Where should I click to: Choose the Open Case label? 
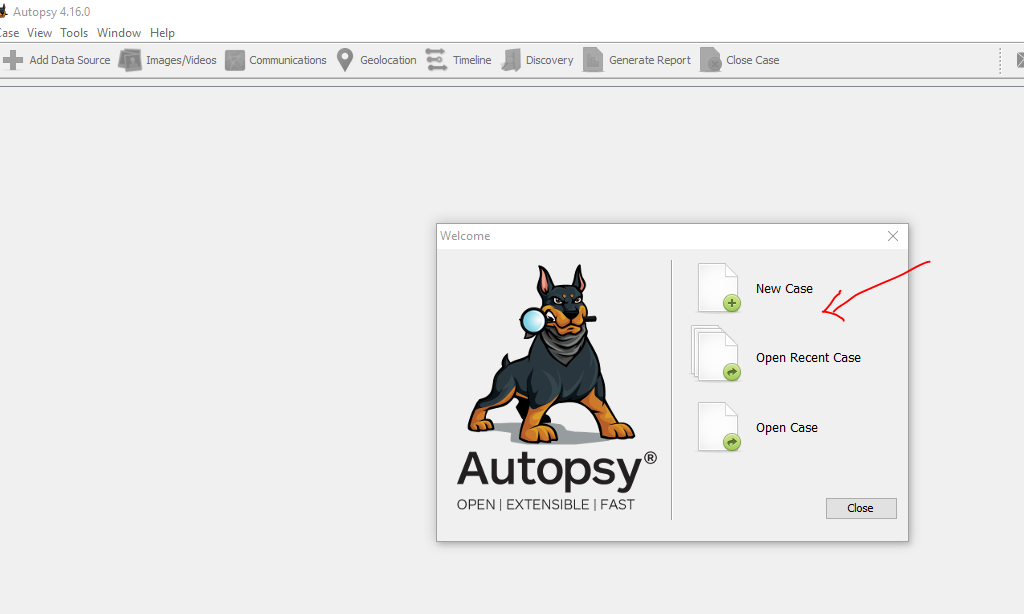click(x=787, y=428)
